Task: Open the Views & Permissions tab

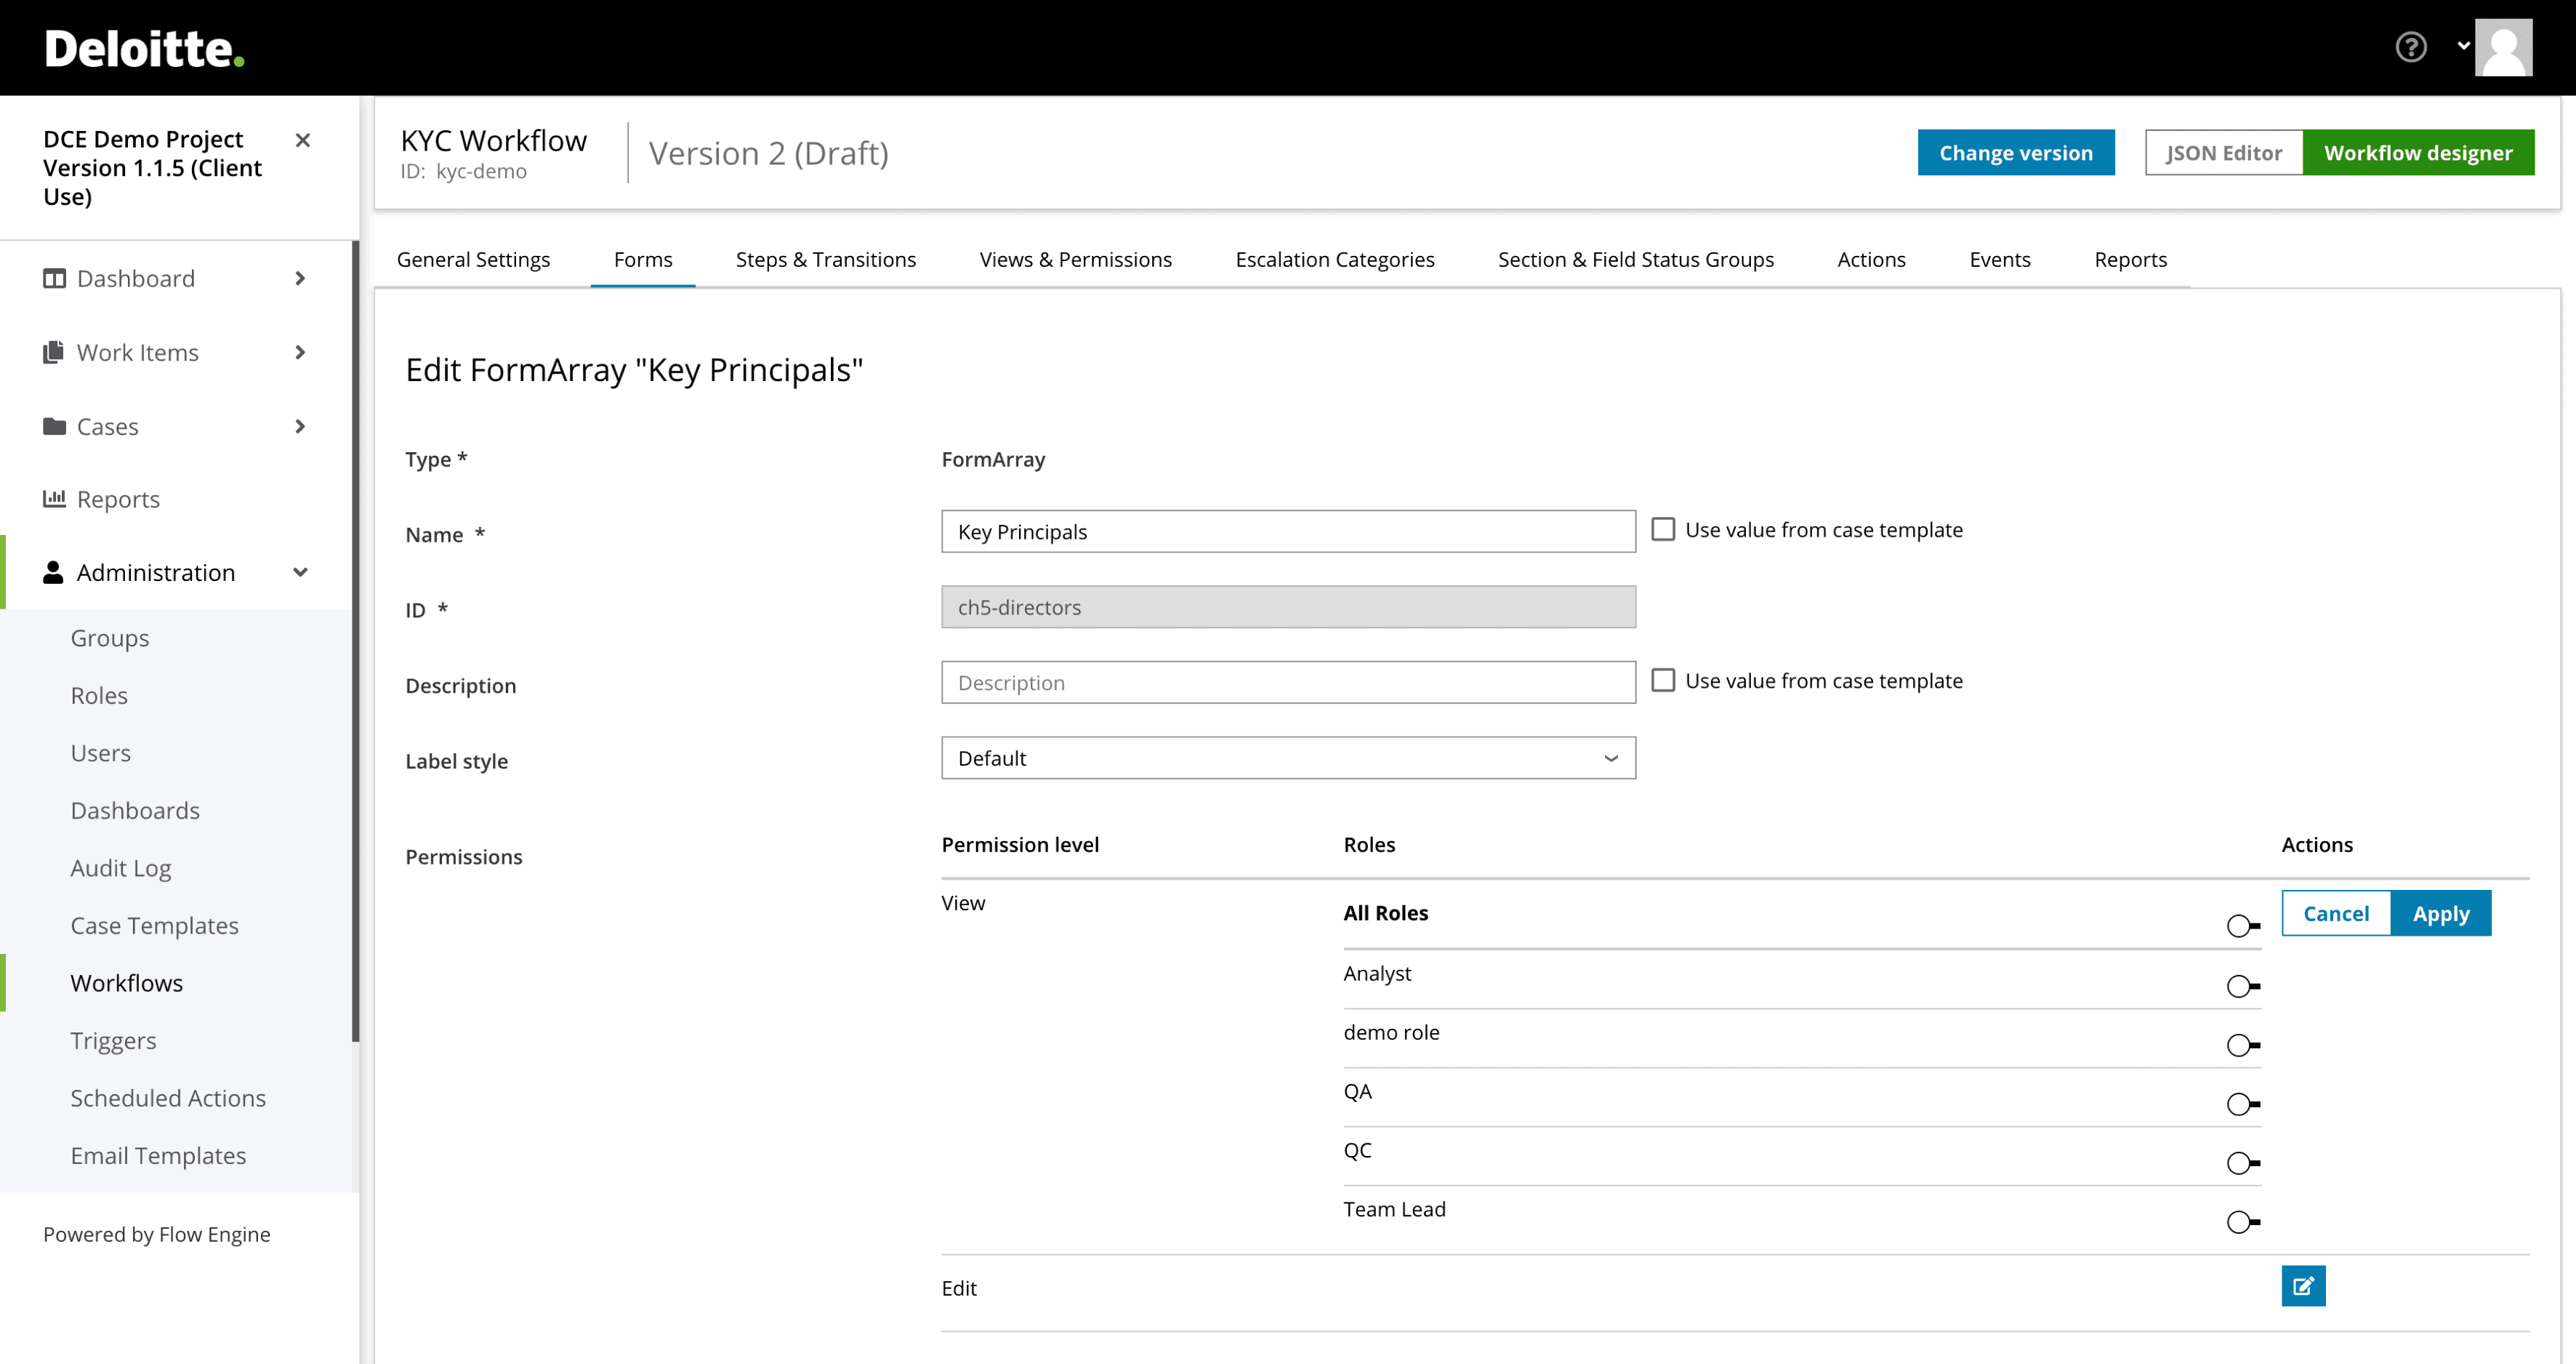Action: (1075, 259)
